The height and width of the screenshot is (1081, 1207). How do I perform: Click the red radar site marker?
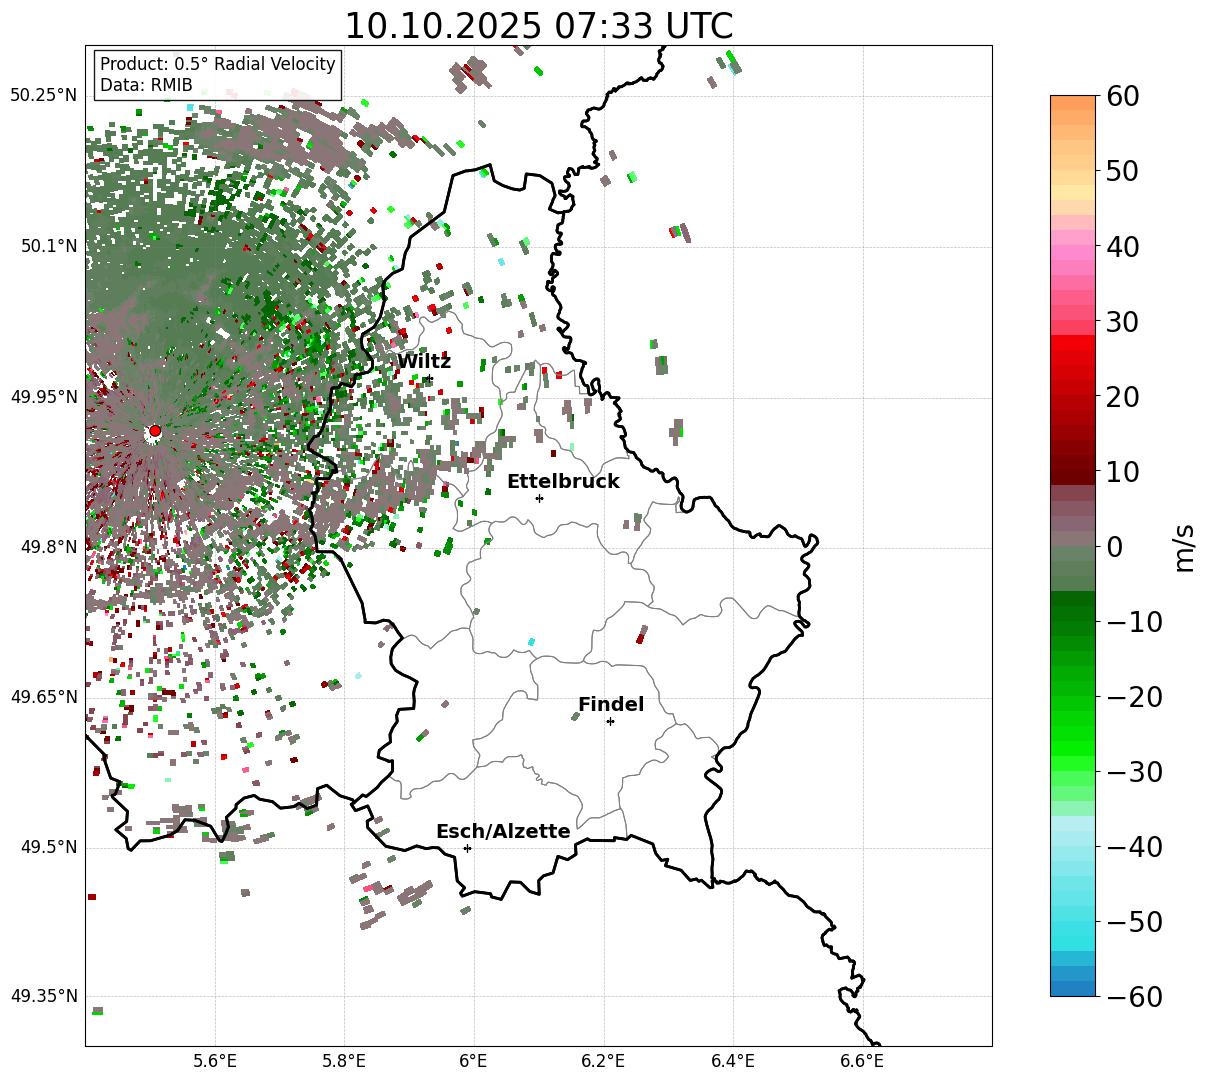coord(154,431)
